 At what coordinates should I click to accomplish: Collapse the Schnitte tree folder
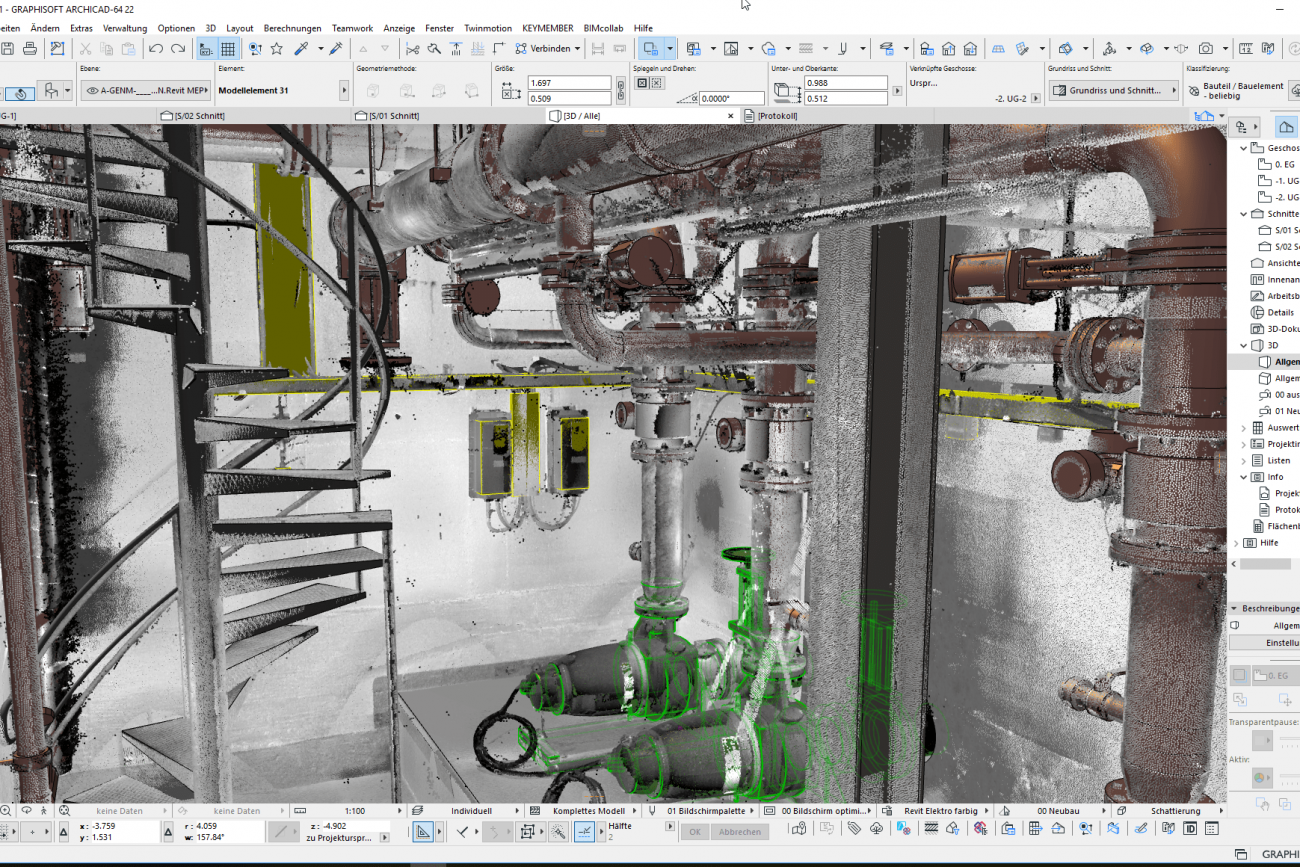click(1244, 214)
